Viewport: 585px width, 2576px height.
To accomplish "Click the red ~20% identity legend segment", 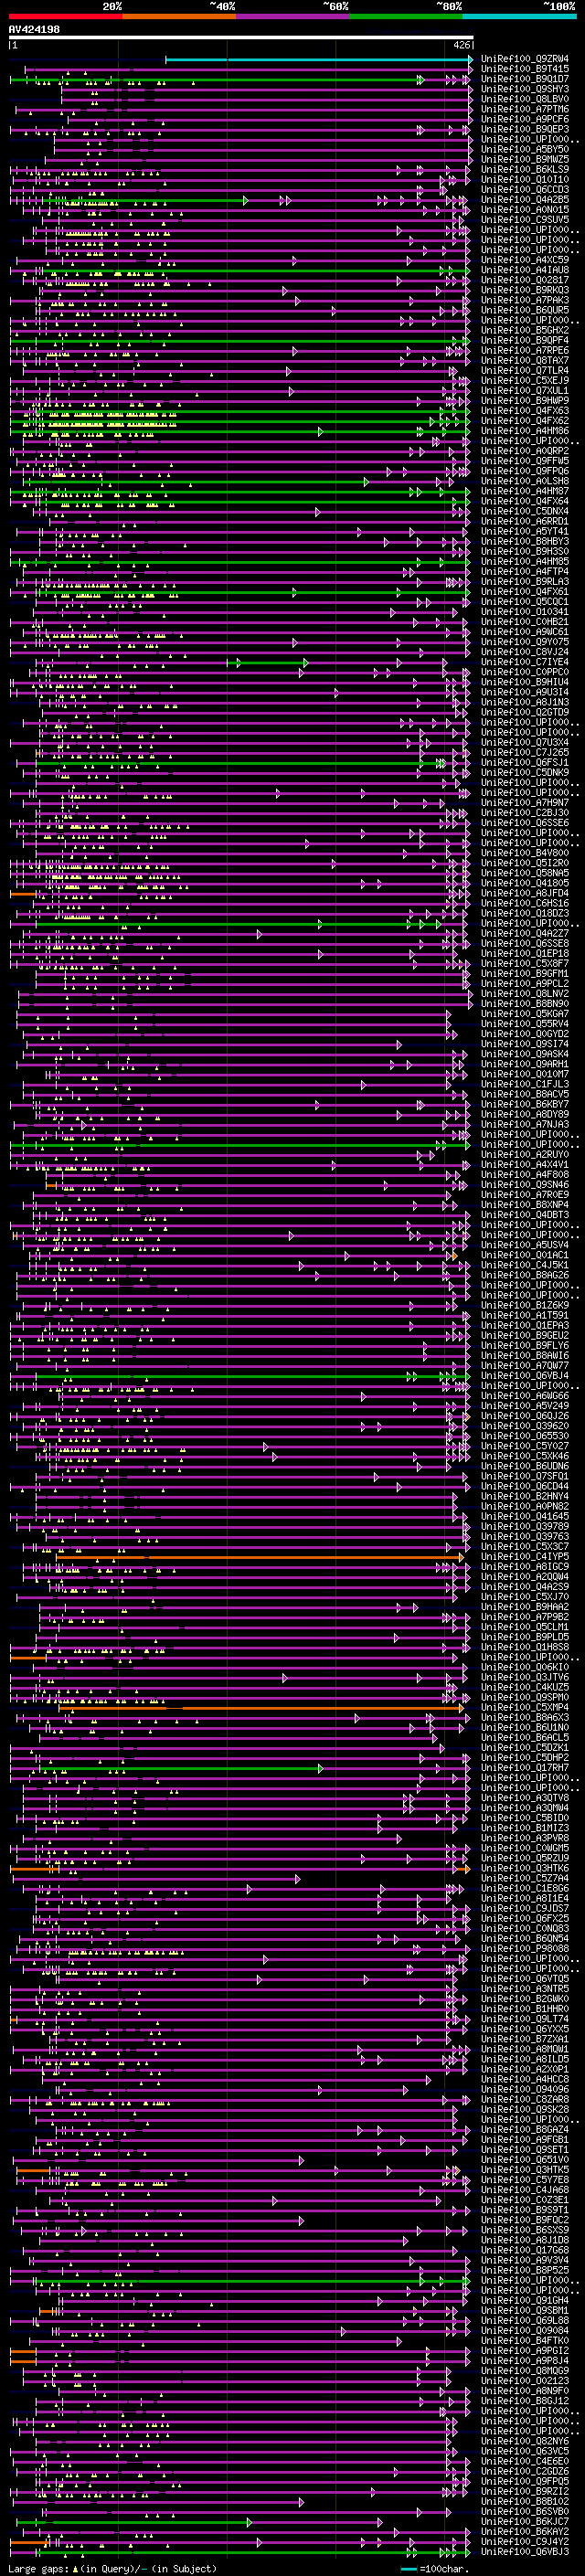I will point(66,16).
